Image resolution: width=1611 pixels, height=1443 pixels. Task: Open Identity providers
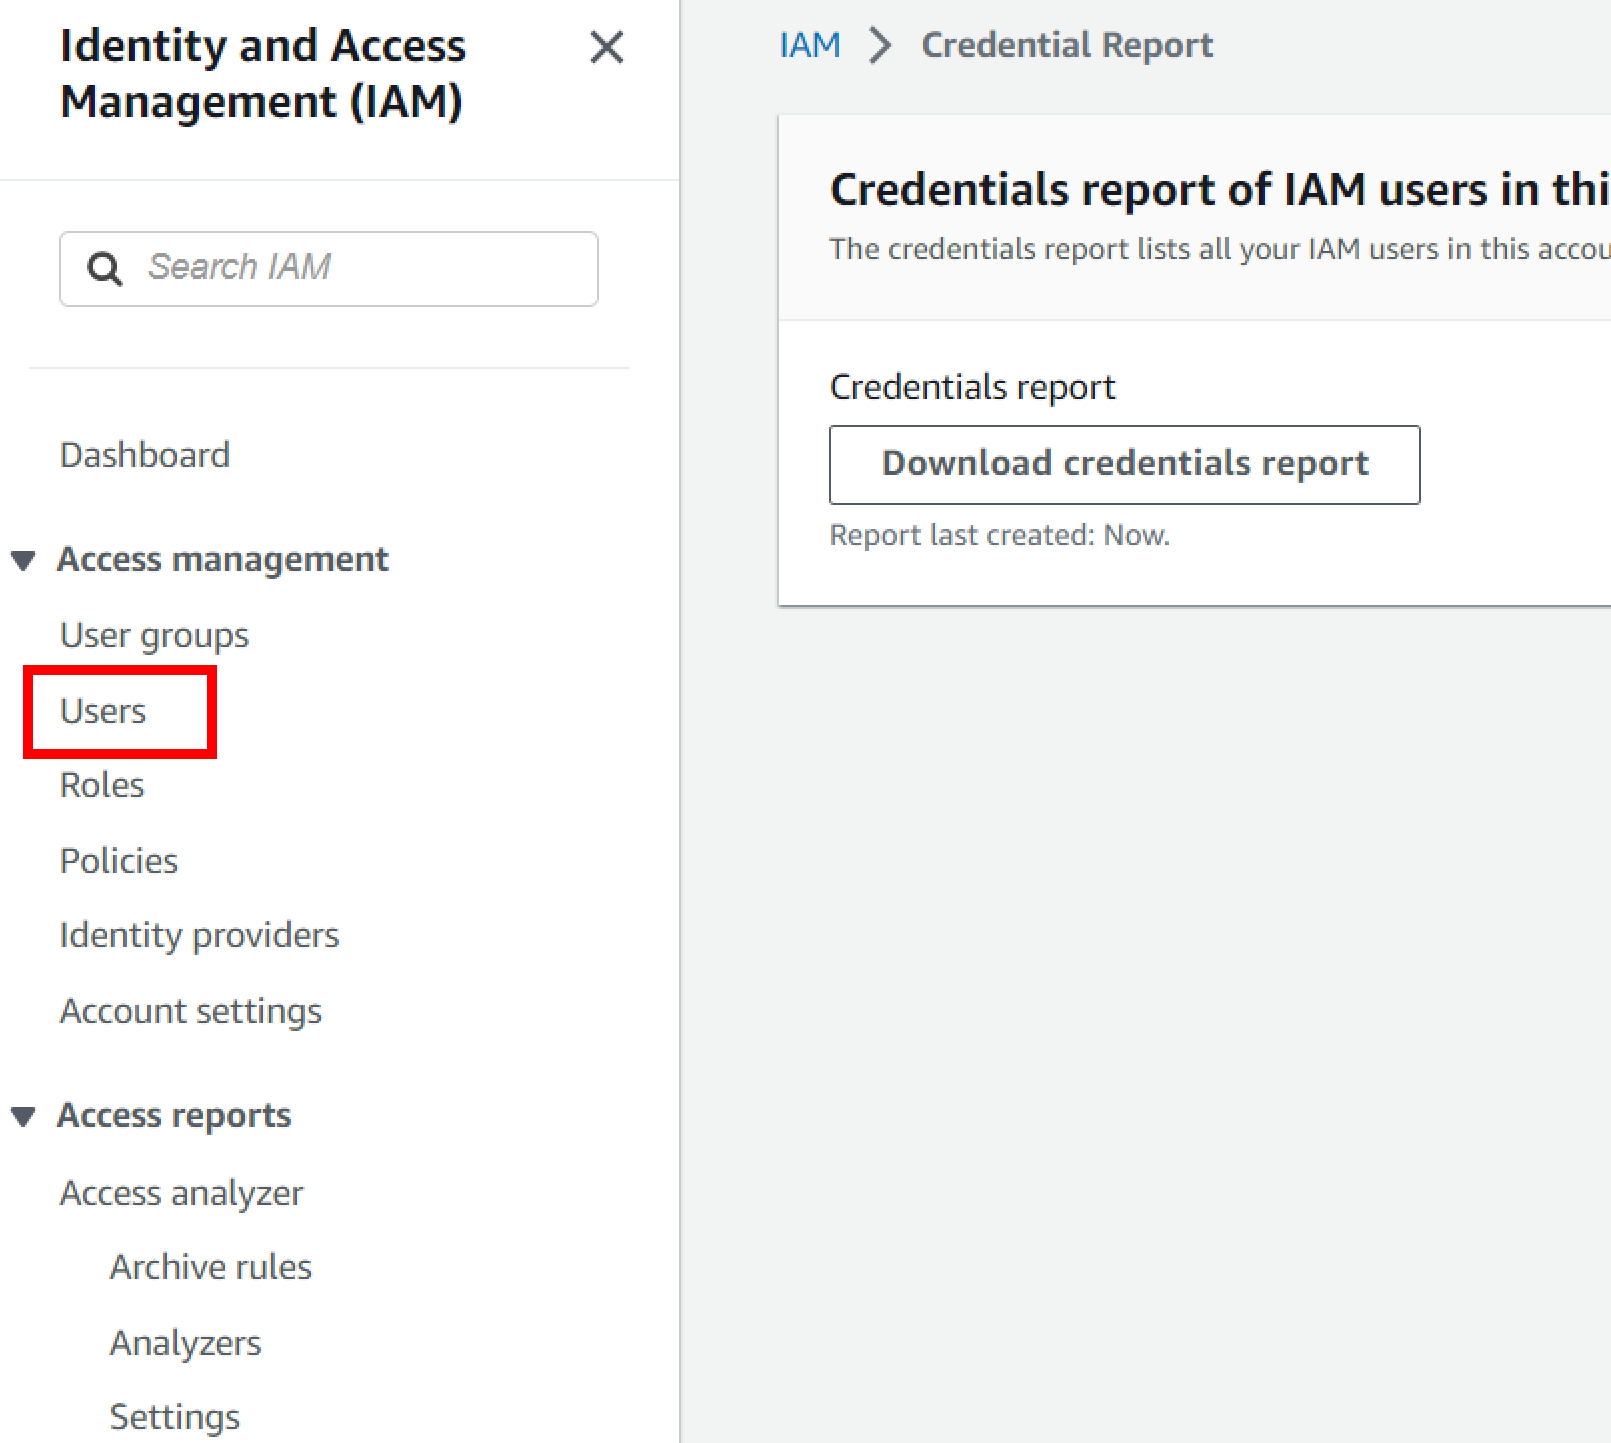(199, 935)
